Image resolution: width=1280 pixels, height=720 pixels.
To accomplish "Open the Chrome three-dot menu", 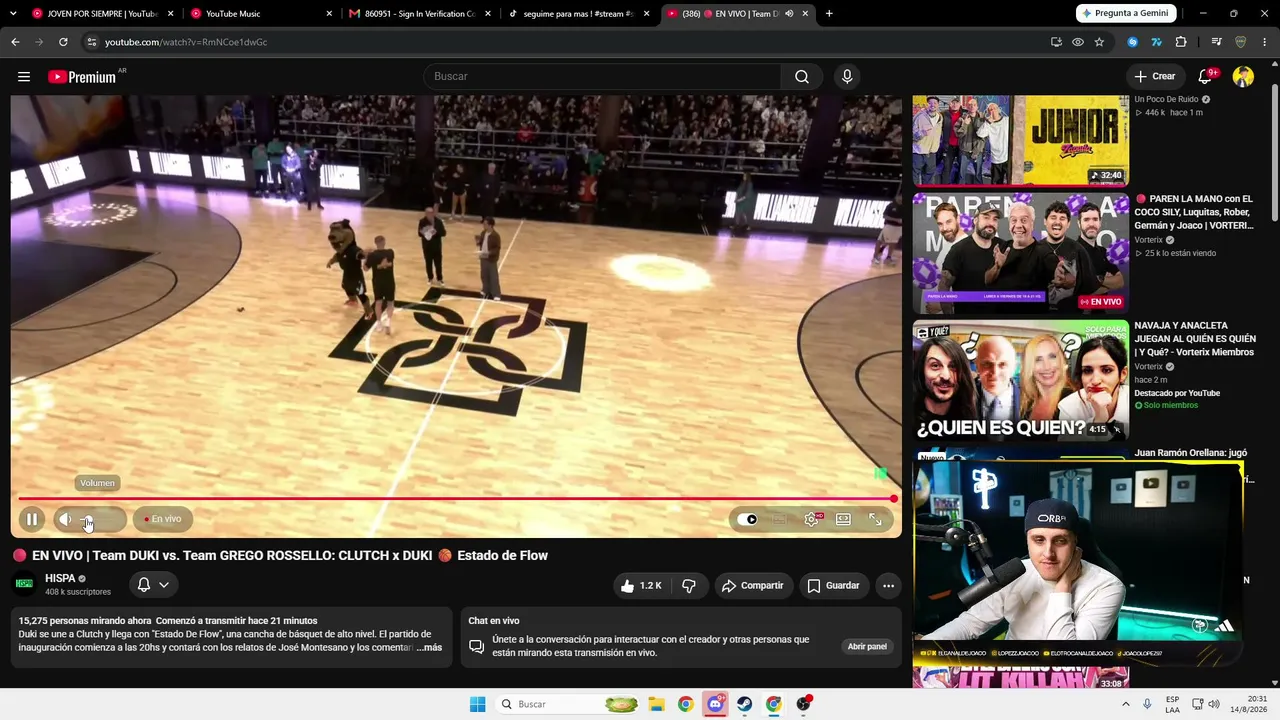I will [x=1266, y=42].
